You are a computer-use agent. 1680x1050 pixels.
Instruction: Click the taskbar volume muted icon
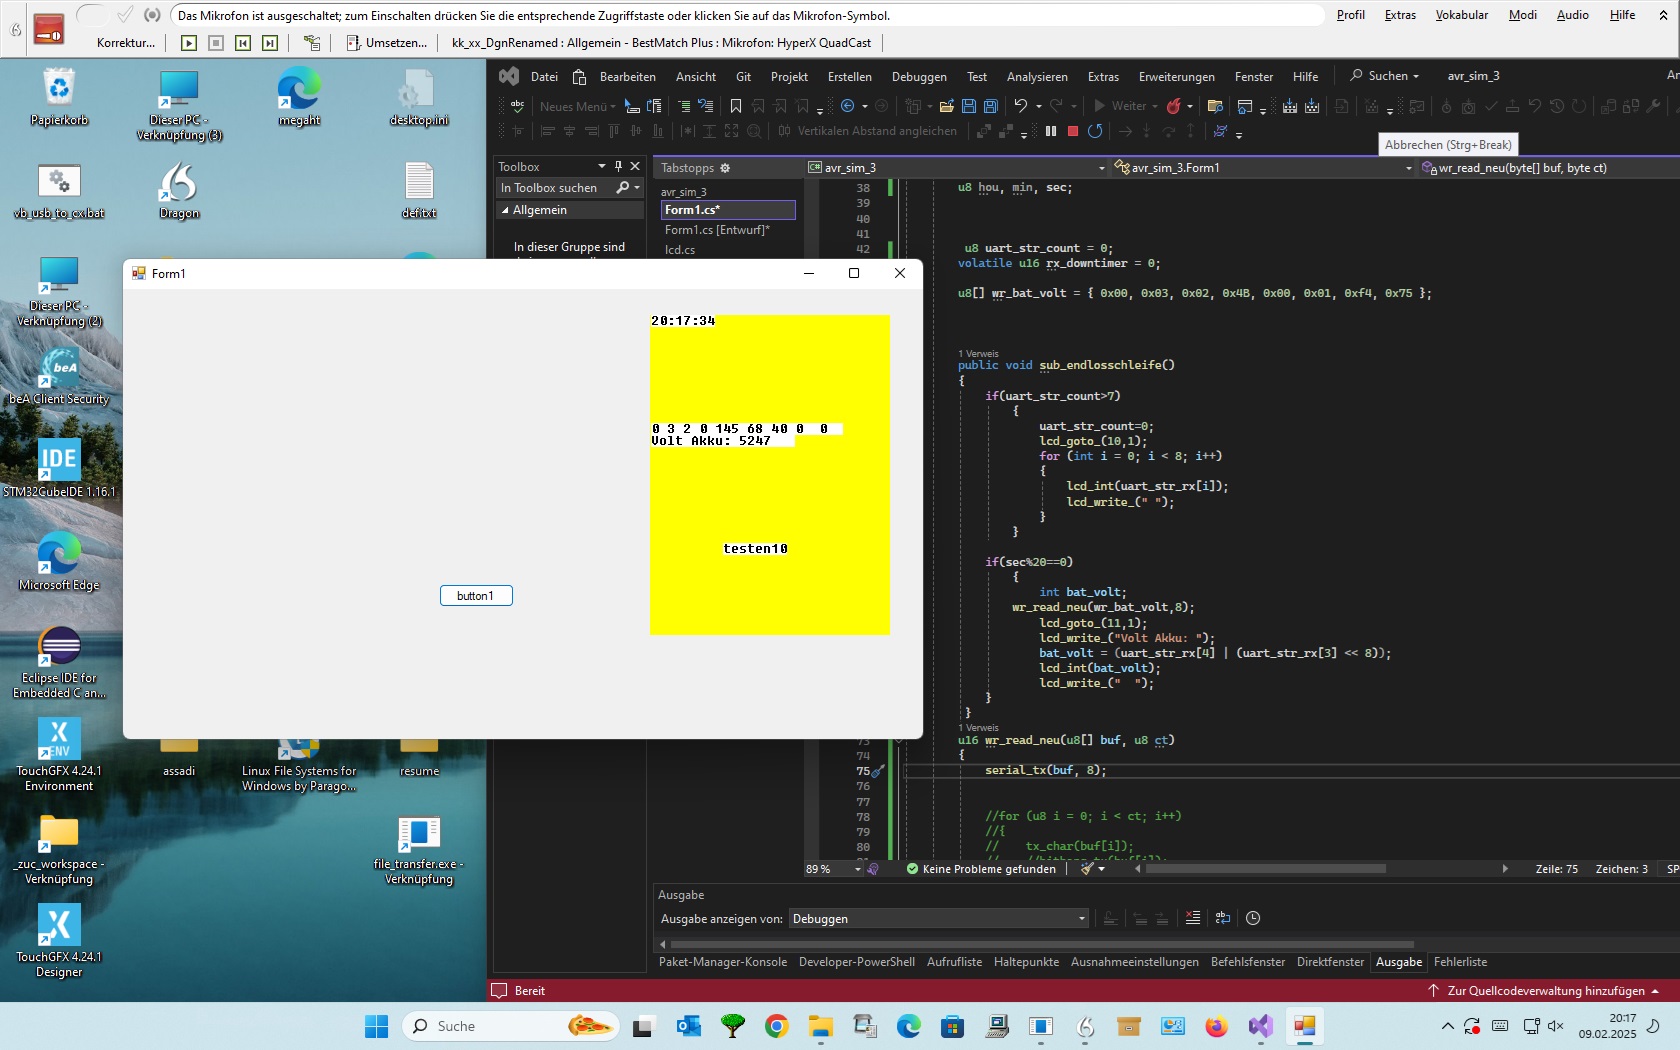coord(1555,1026)
